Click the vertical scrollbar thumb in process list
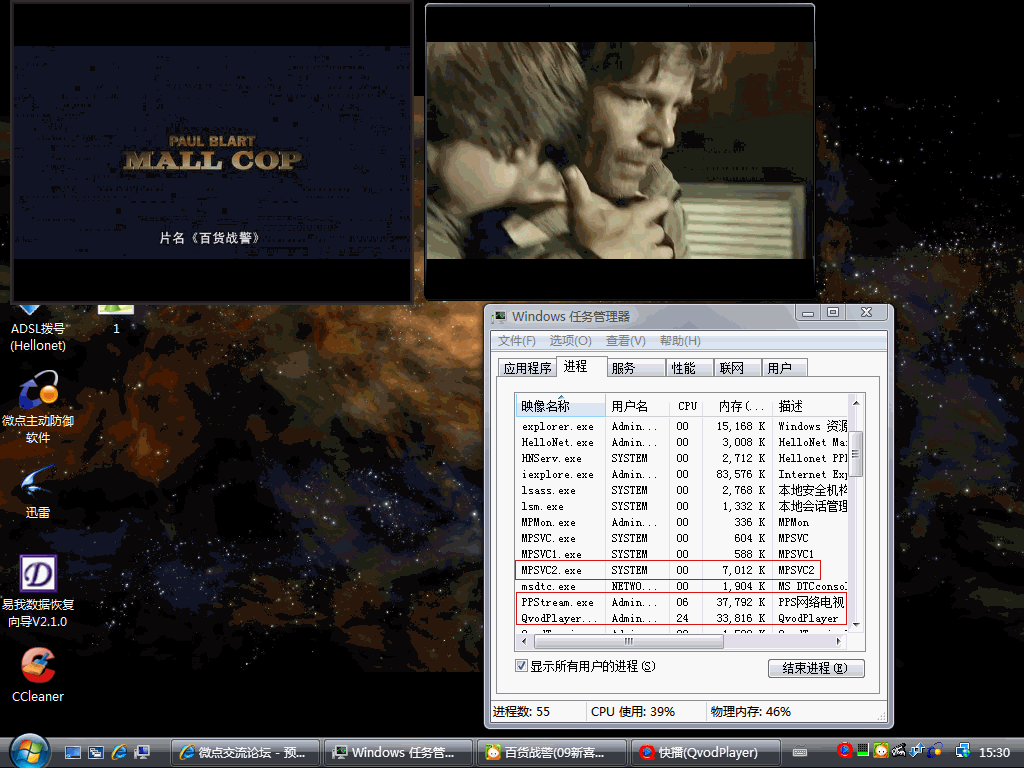Viewport: 1024px width, 768px height. (x=856, y=454)
